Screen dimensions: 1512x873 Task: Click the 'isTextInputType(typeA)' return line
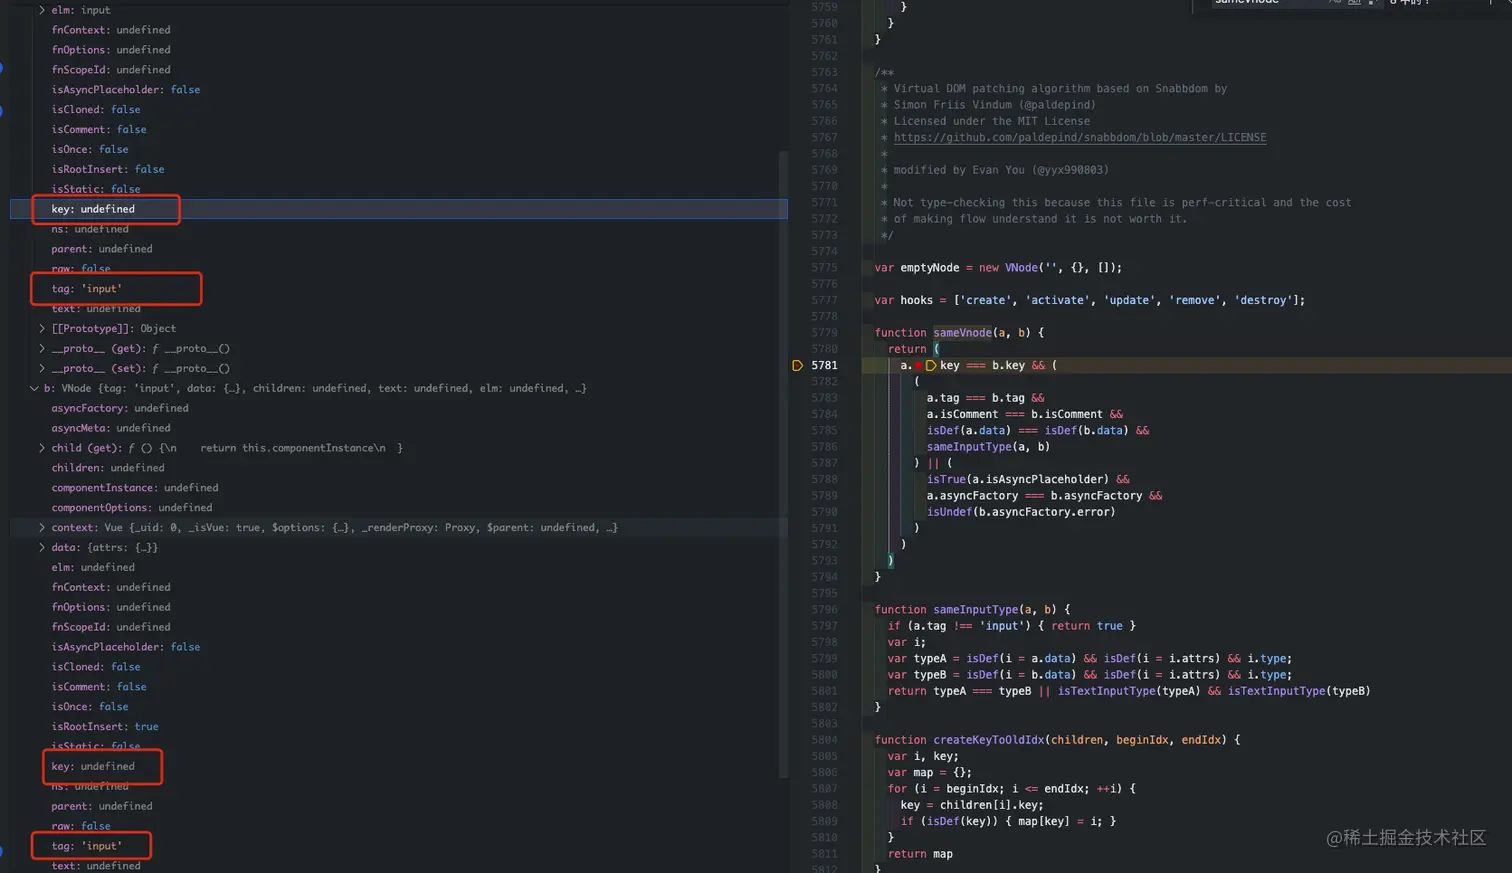1129,691
